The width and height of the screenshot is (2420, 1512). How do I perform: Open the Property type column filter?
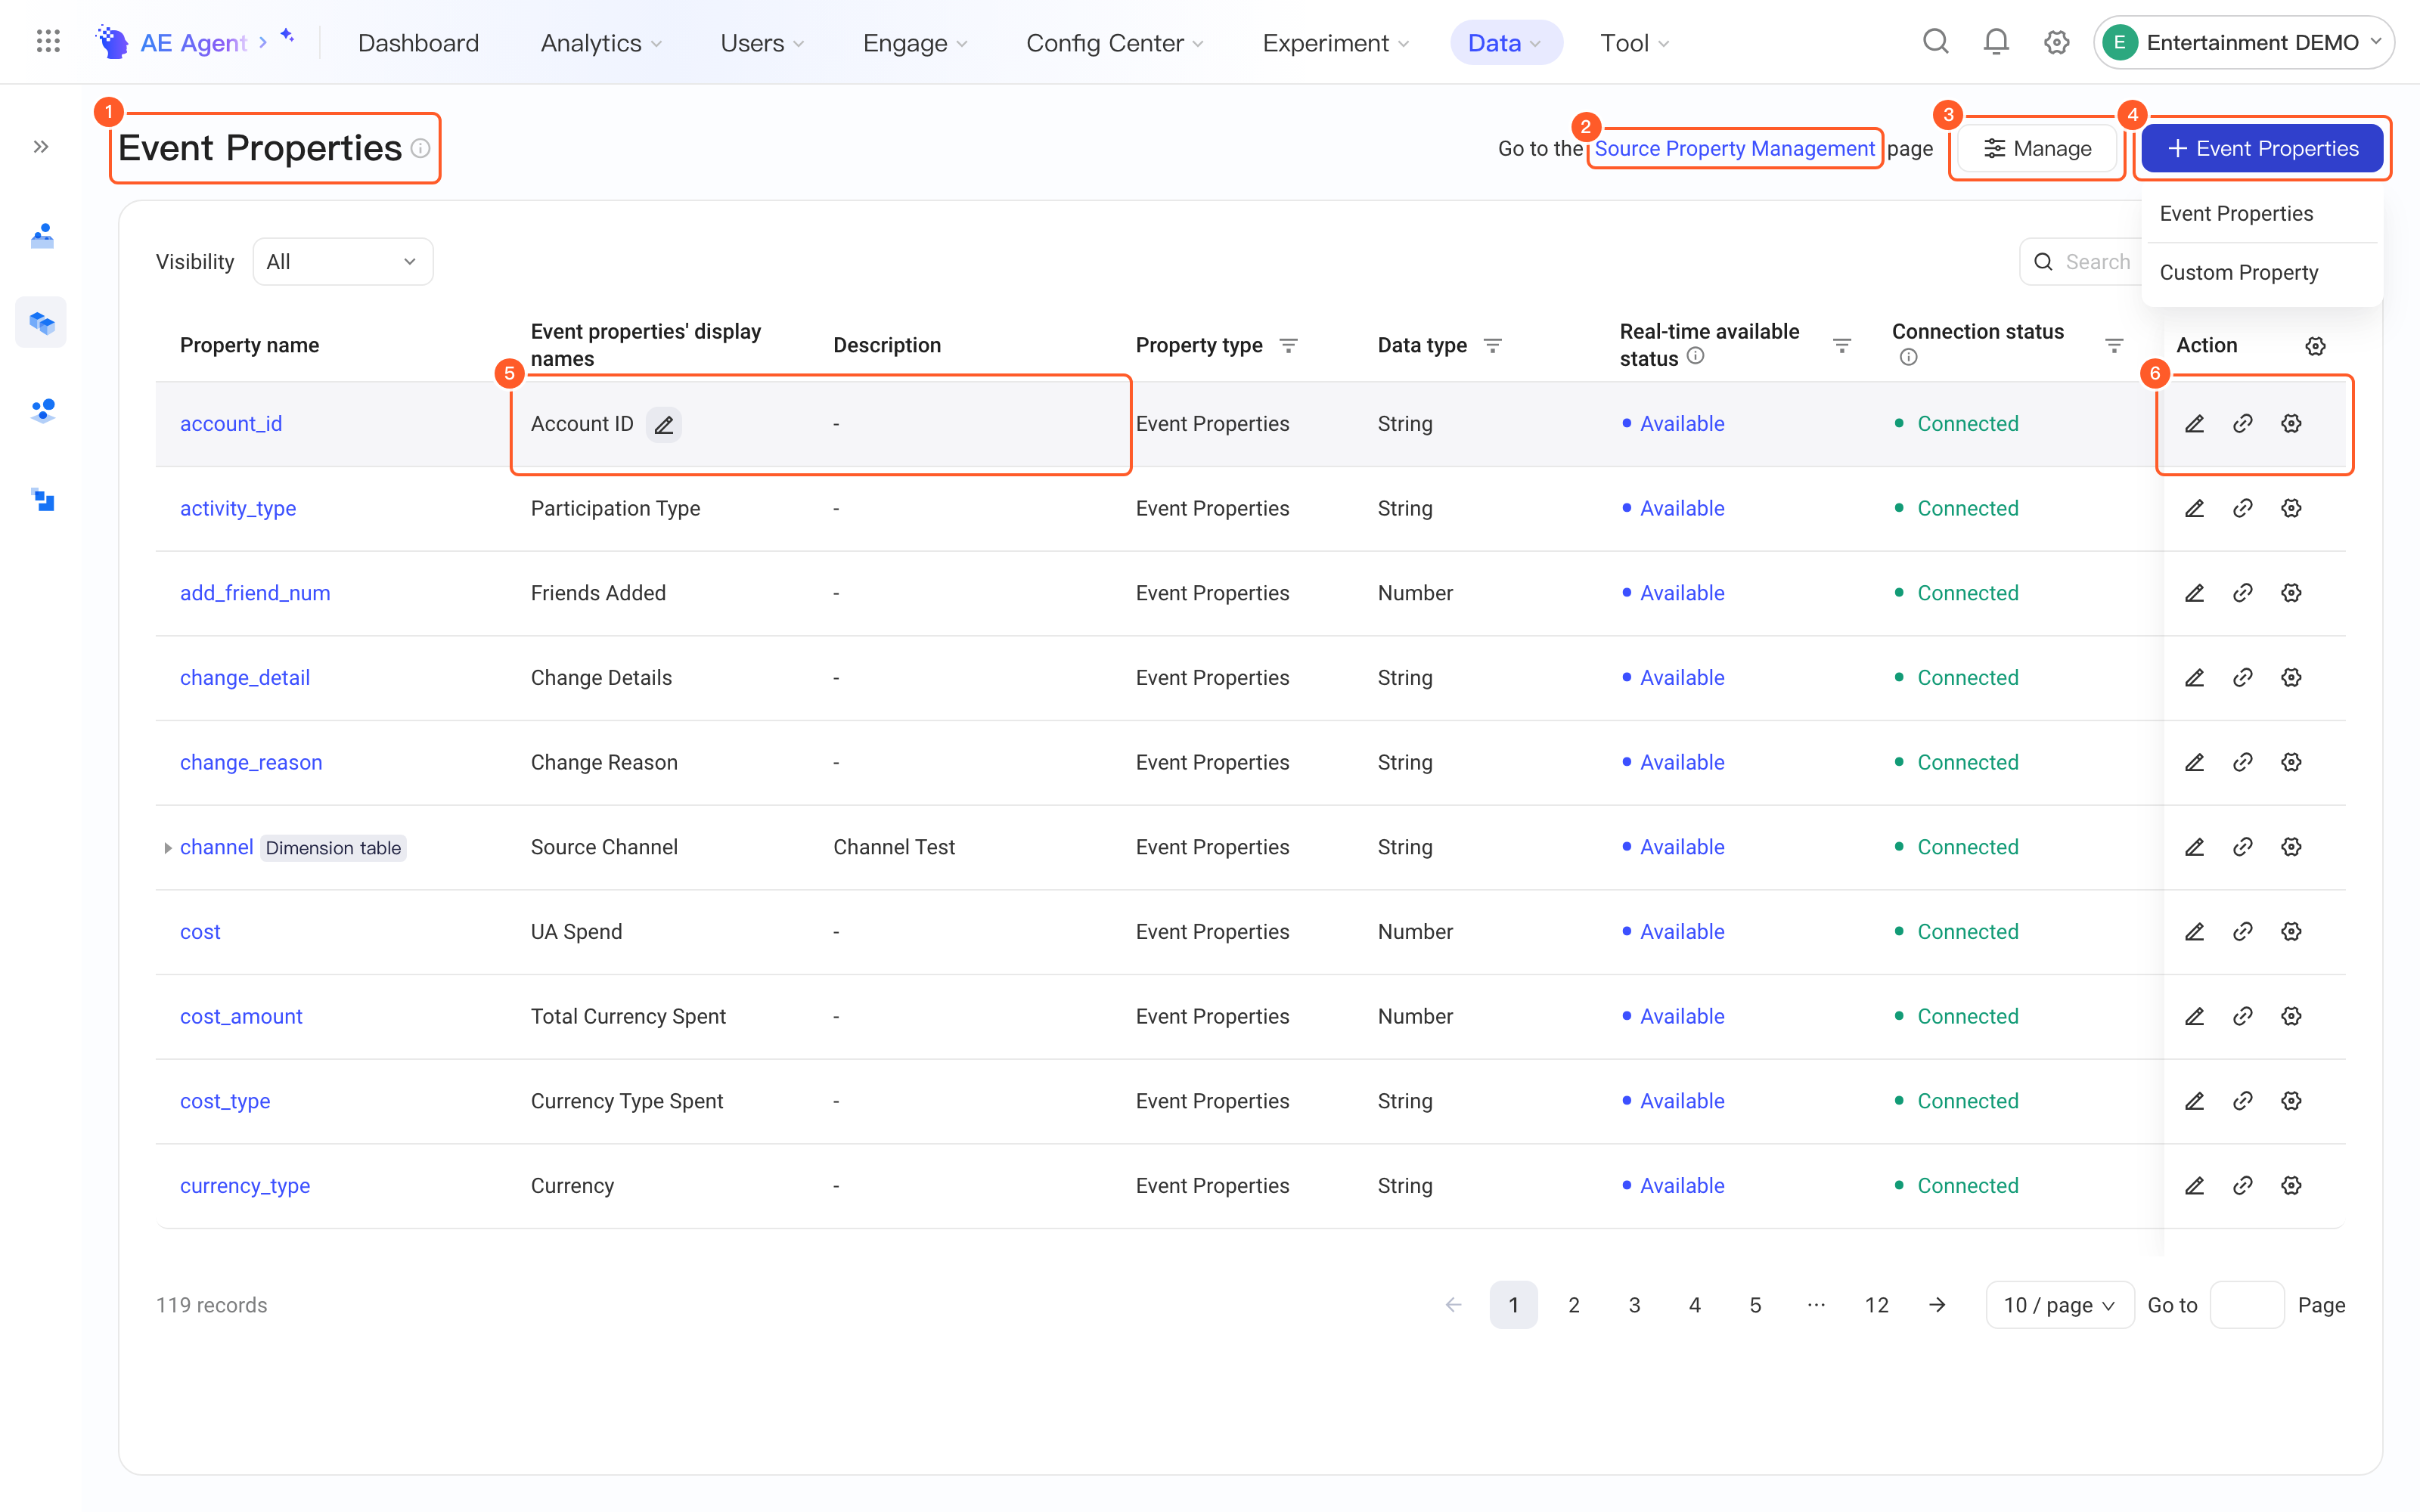(1288, 345)
